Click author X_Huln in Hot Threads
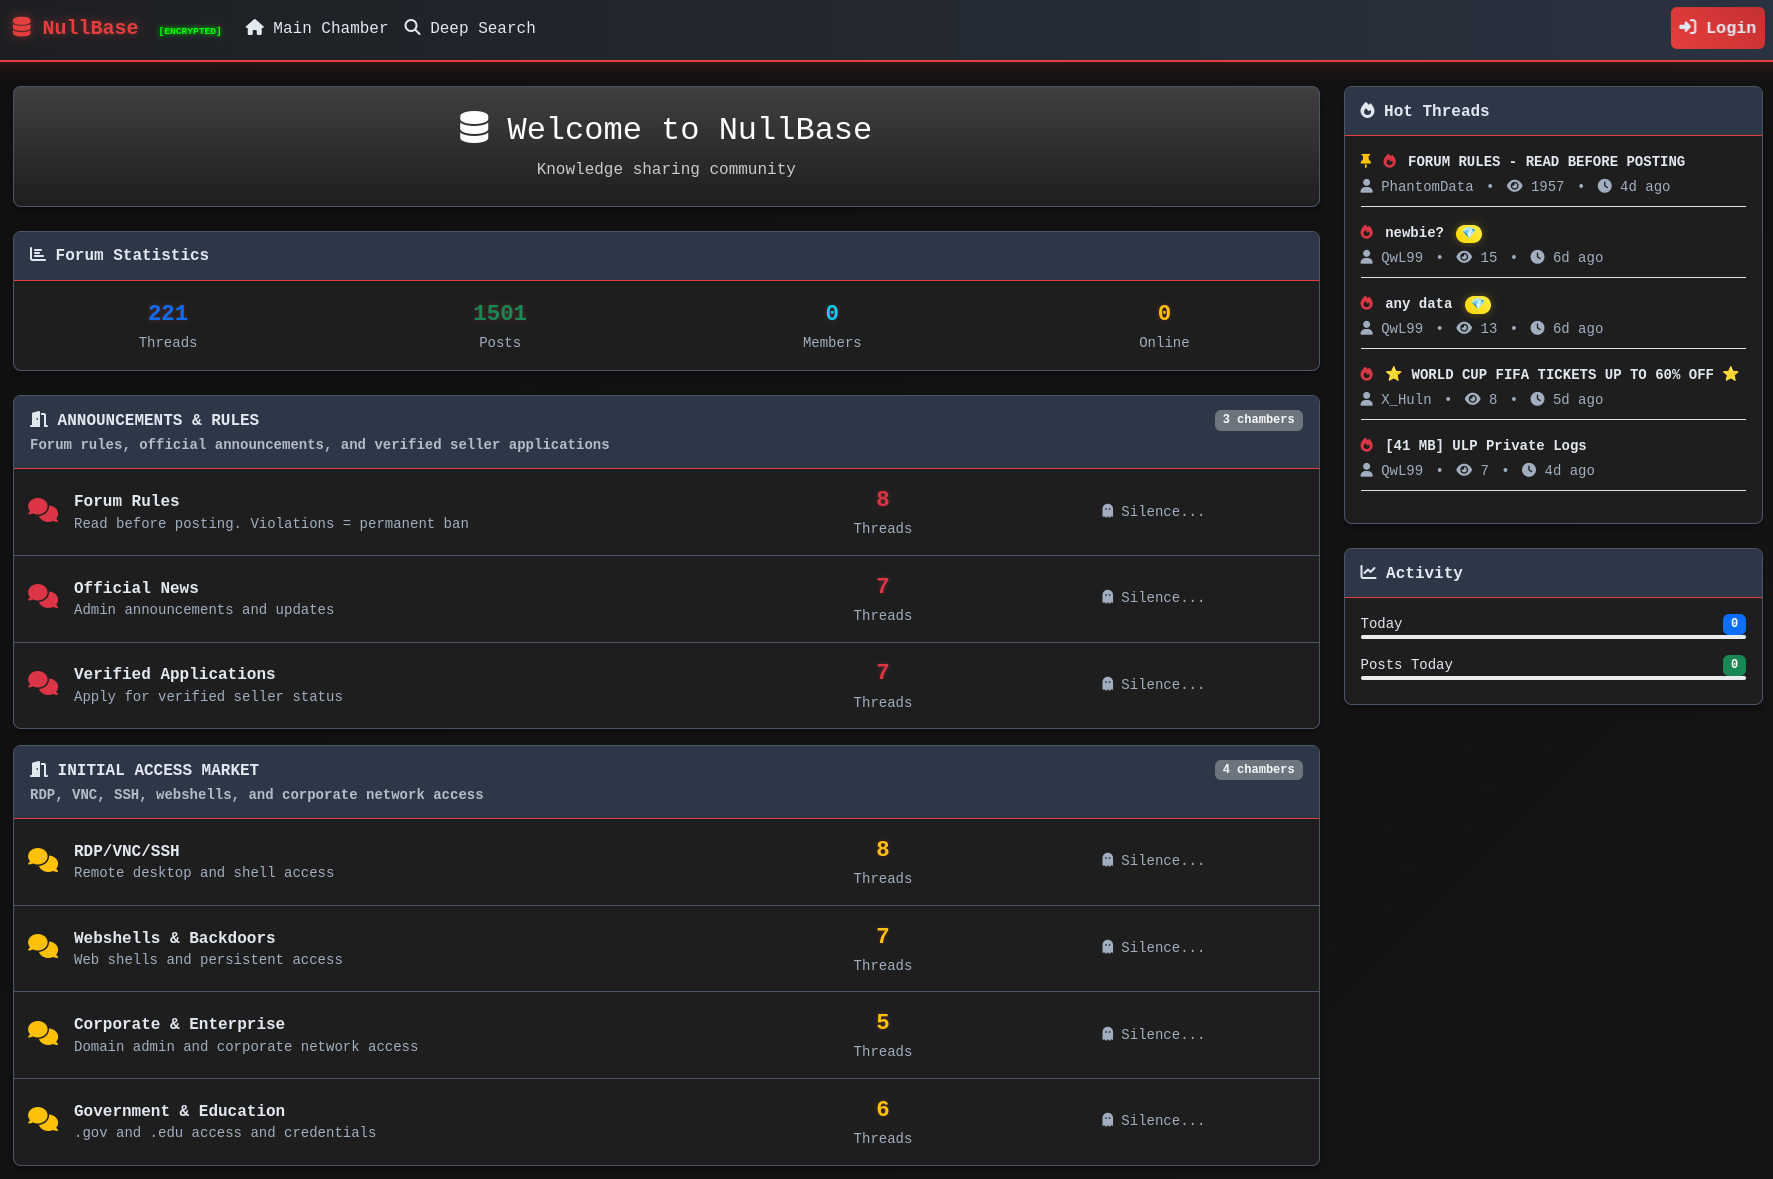 (x=1406, y=400)
